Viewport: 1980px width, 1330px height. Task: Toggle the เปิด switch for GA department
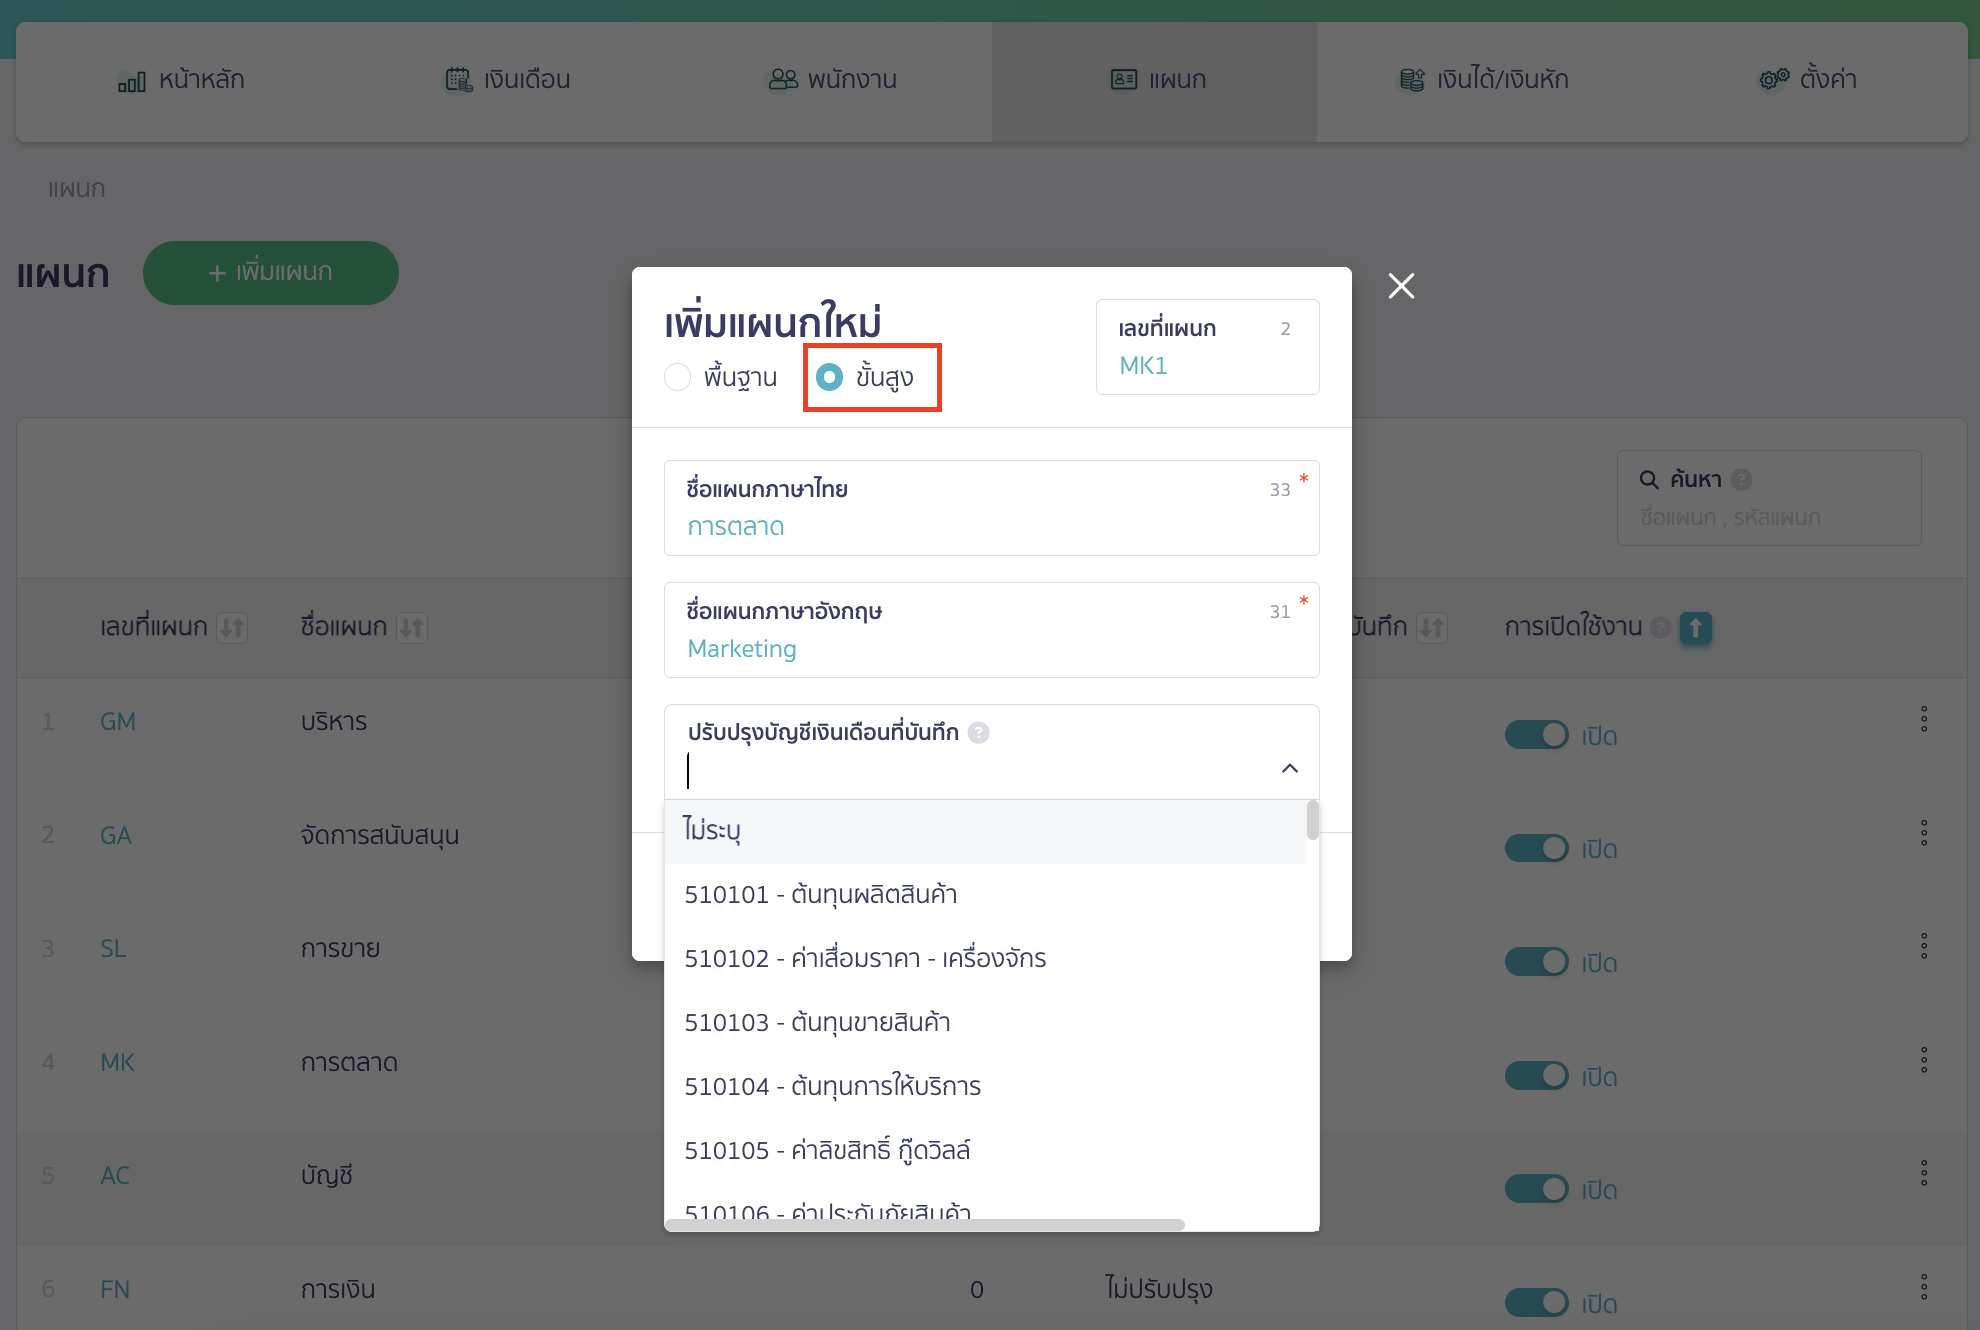(x=1536, y=848)
